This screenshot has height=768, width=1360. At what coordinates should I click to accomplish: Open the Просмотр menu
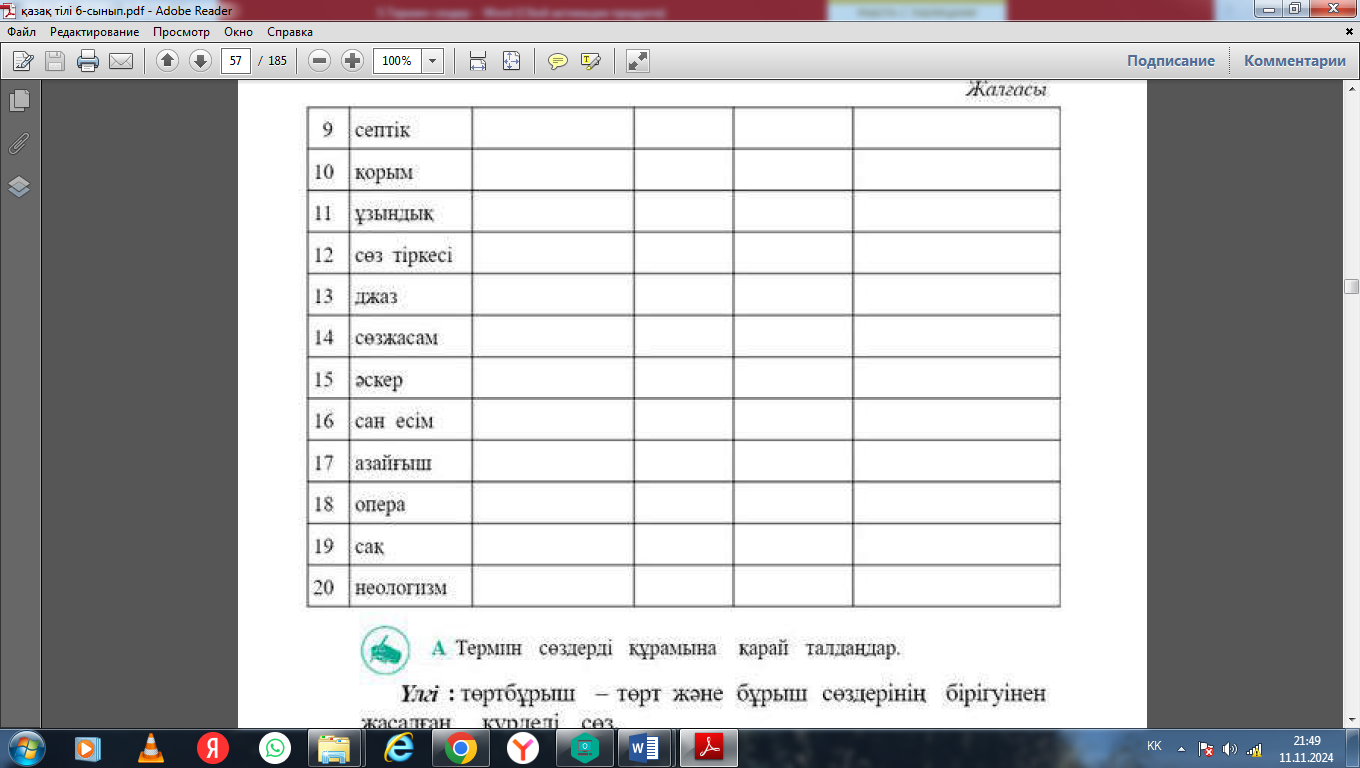pyautogui.click(x=182, y=32)
